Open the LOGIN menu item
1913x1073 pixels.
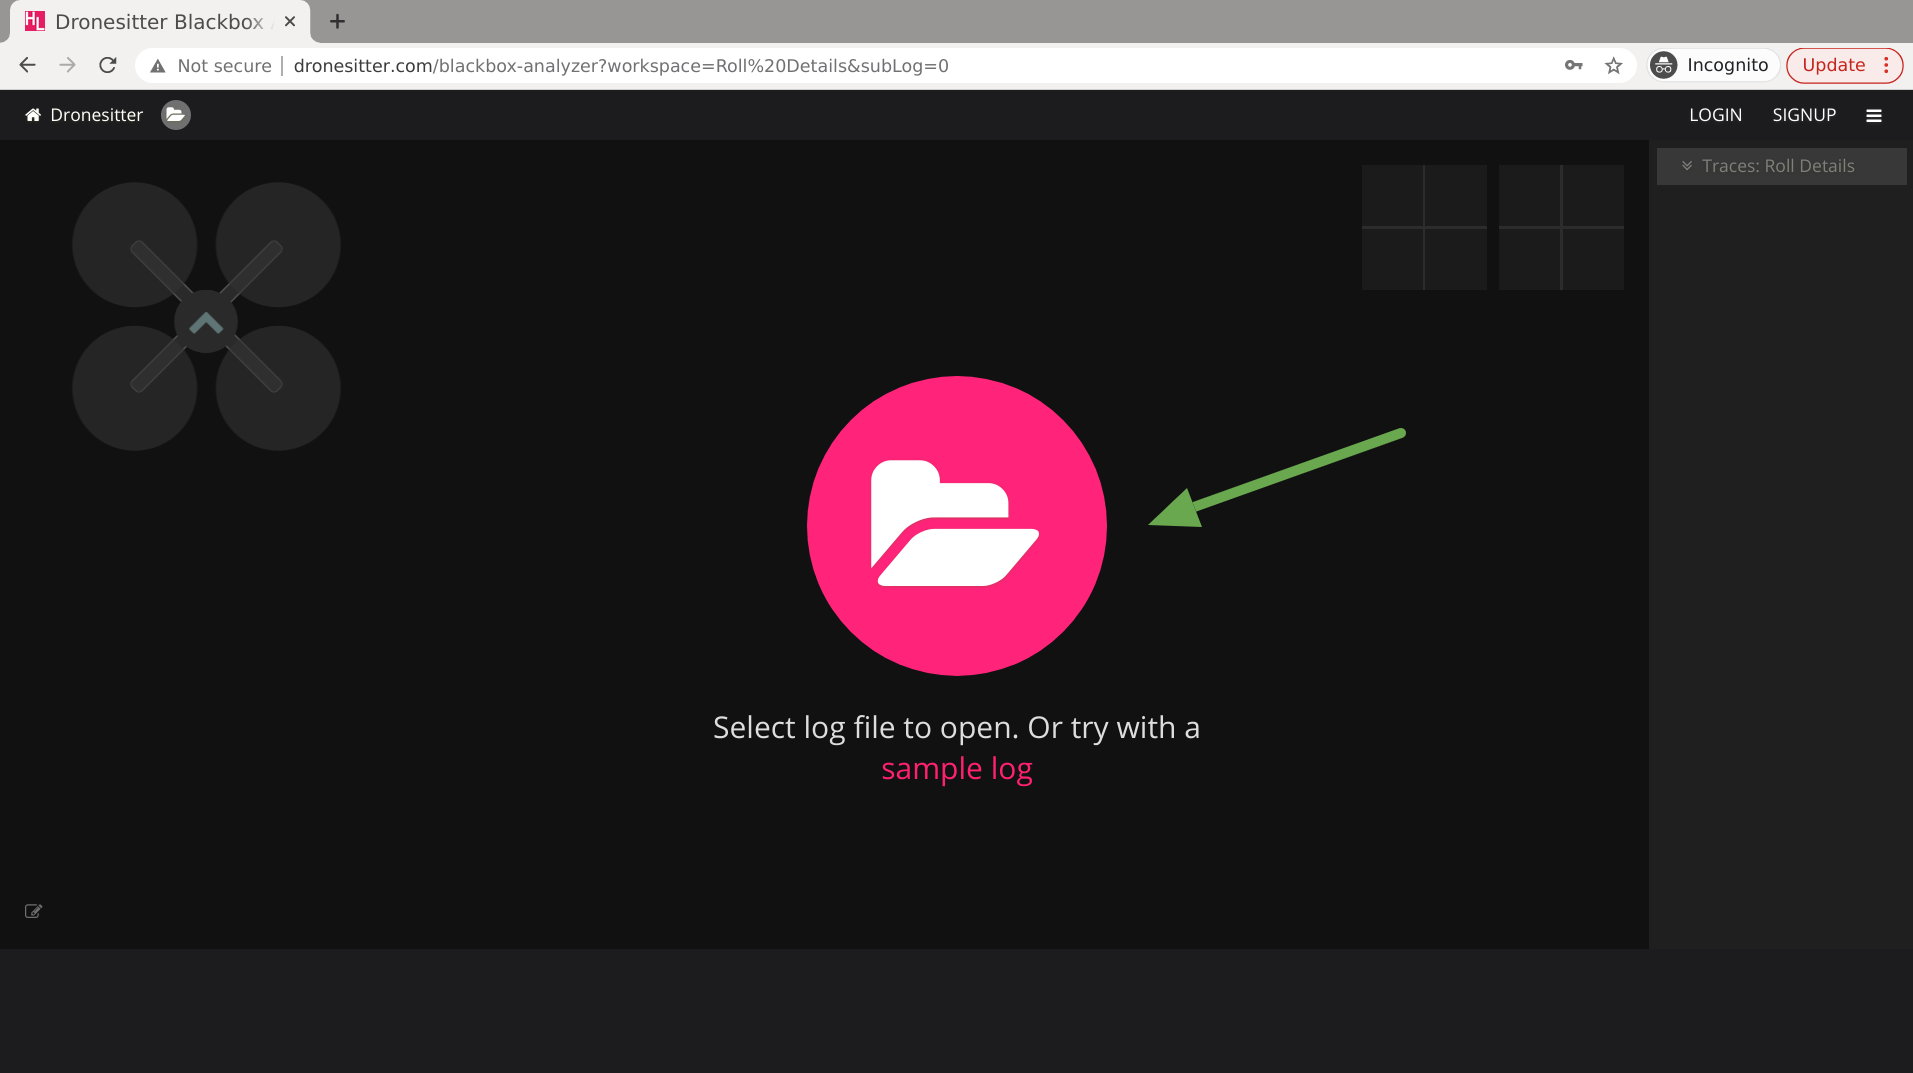tap(1715, 115)
